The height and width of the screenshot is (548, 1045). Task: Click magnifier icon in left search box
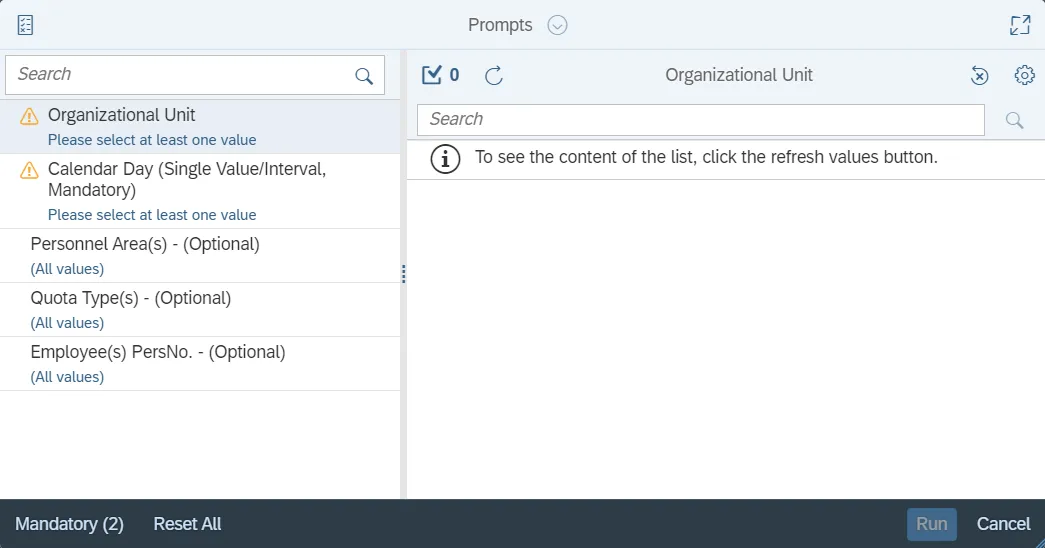[364, 75]
